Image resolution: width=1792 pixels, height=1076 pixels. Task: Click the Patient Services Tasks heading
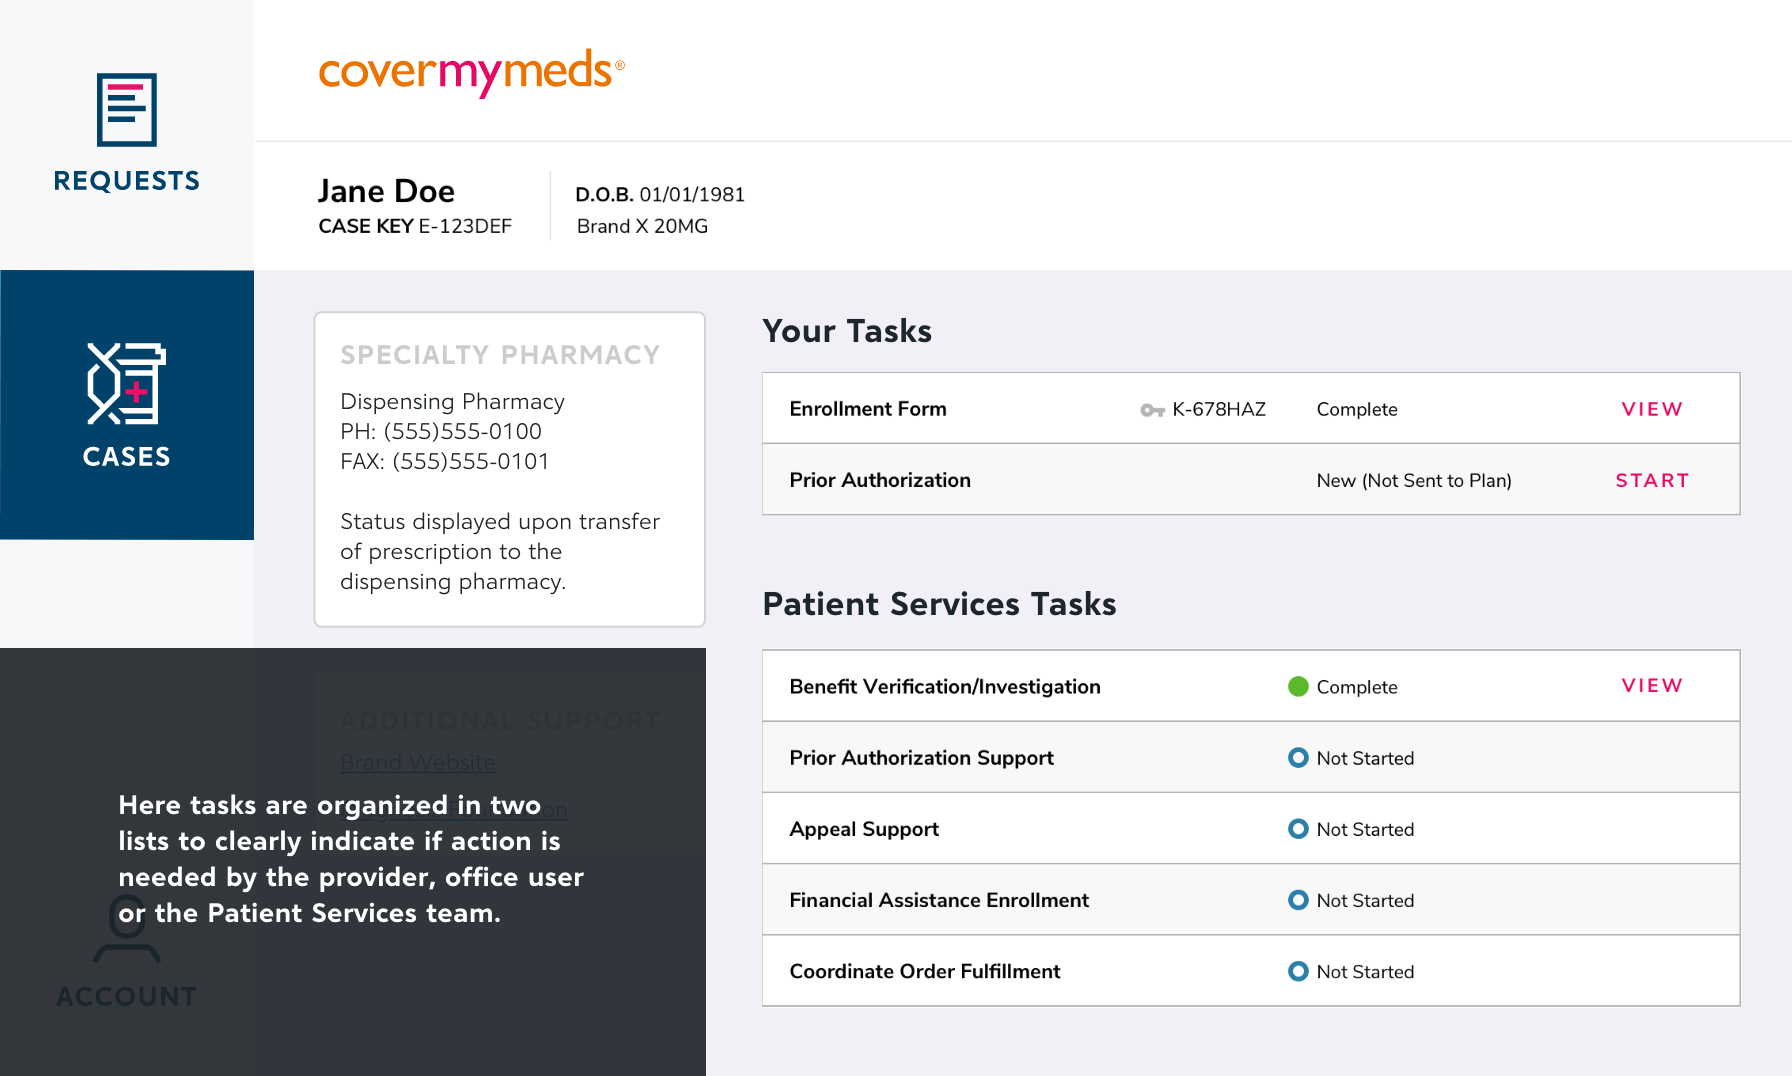click(939, 604)
